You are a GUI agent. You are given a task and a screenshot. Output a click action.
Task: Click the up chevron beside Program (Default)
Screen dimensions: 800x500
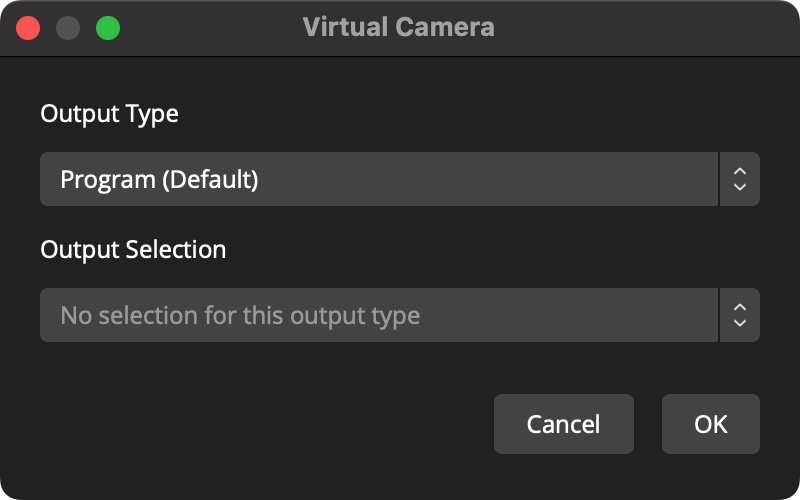[x=740, y=172]
